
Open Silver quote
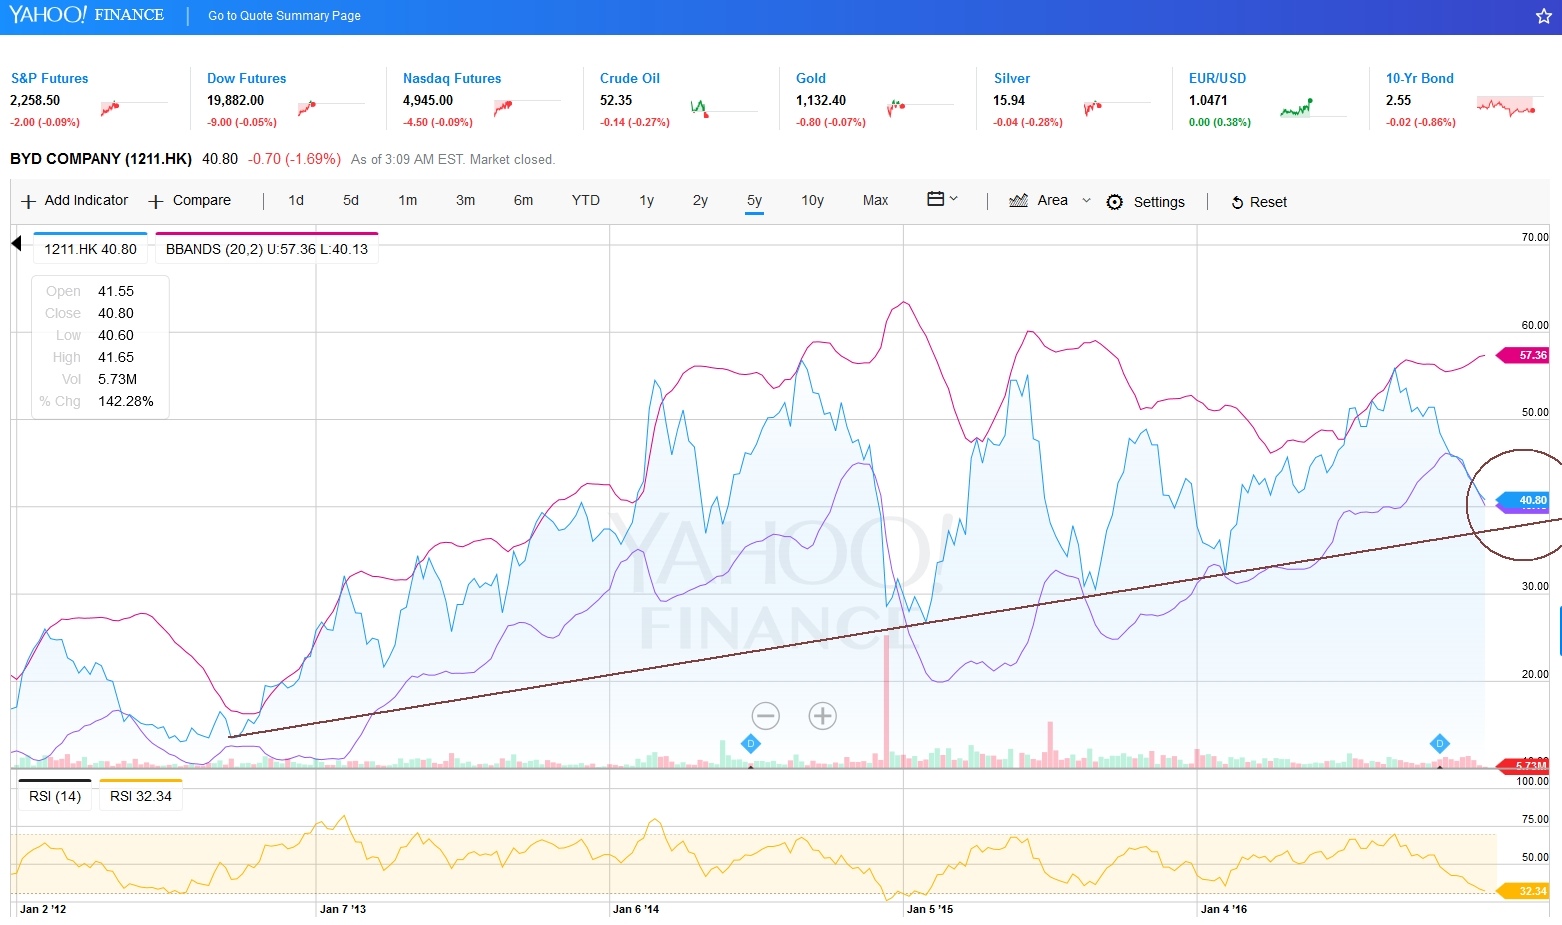1012,78
